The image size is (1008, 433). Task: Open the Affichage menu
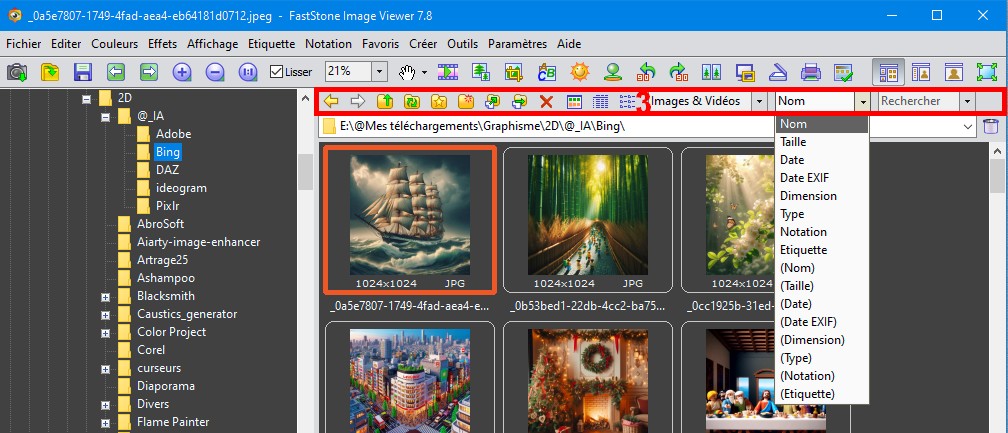click(213, 44)
